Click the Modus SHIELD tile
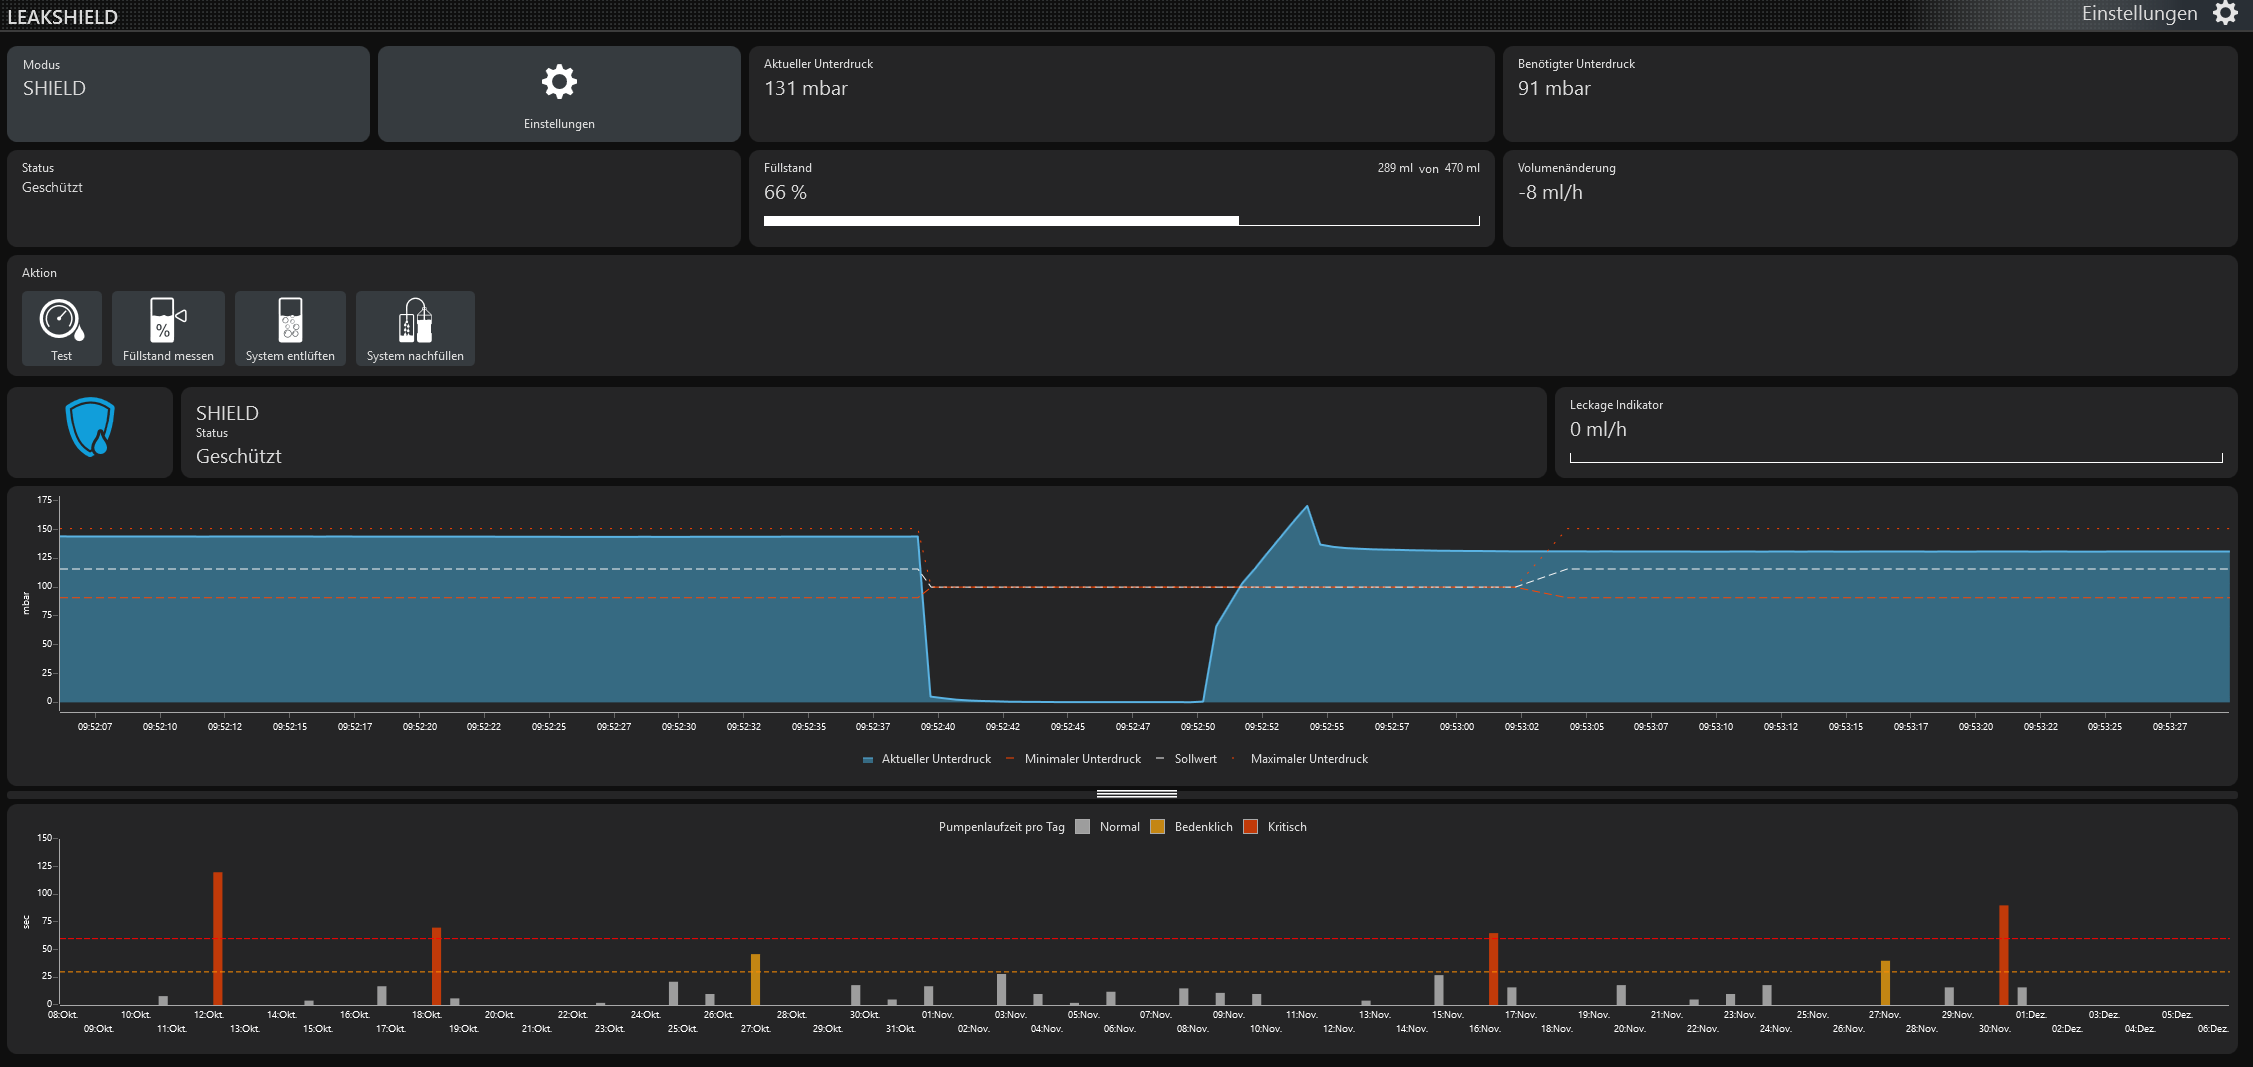This screenshot has width=2253, height=1067. pos(188,93)
